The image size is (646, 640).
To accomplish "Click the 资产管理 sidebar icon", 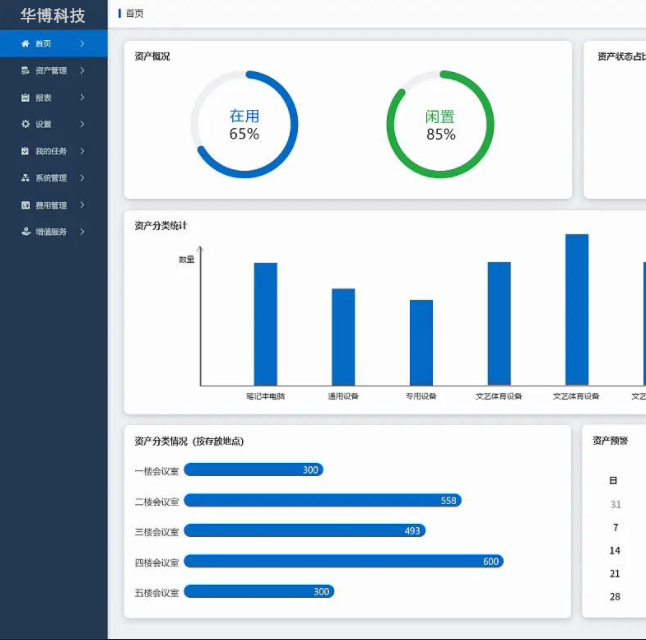I will coord(25,71).
